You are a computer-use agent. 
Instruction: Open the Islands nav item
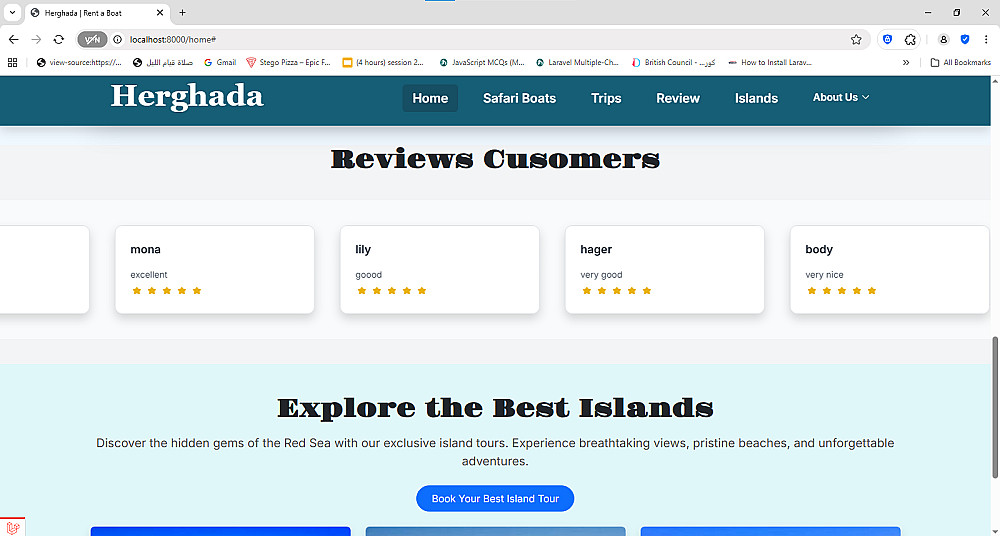point(756,98)
